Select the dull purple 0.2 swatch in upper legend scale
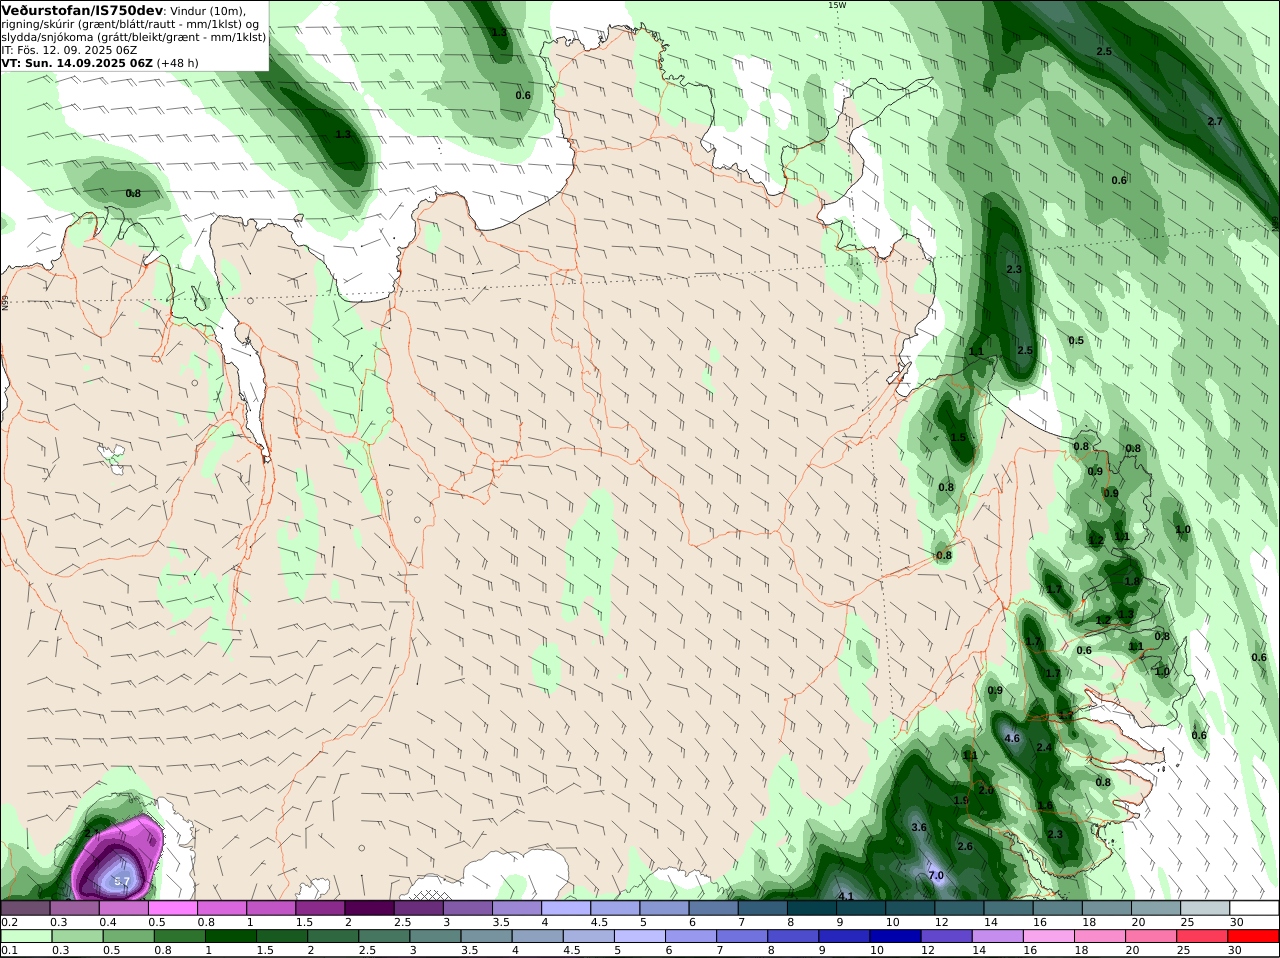 (25, 908)
